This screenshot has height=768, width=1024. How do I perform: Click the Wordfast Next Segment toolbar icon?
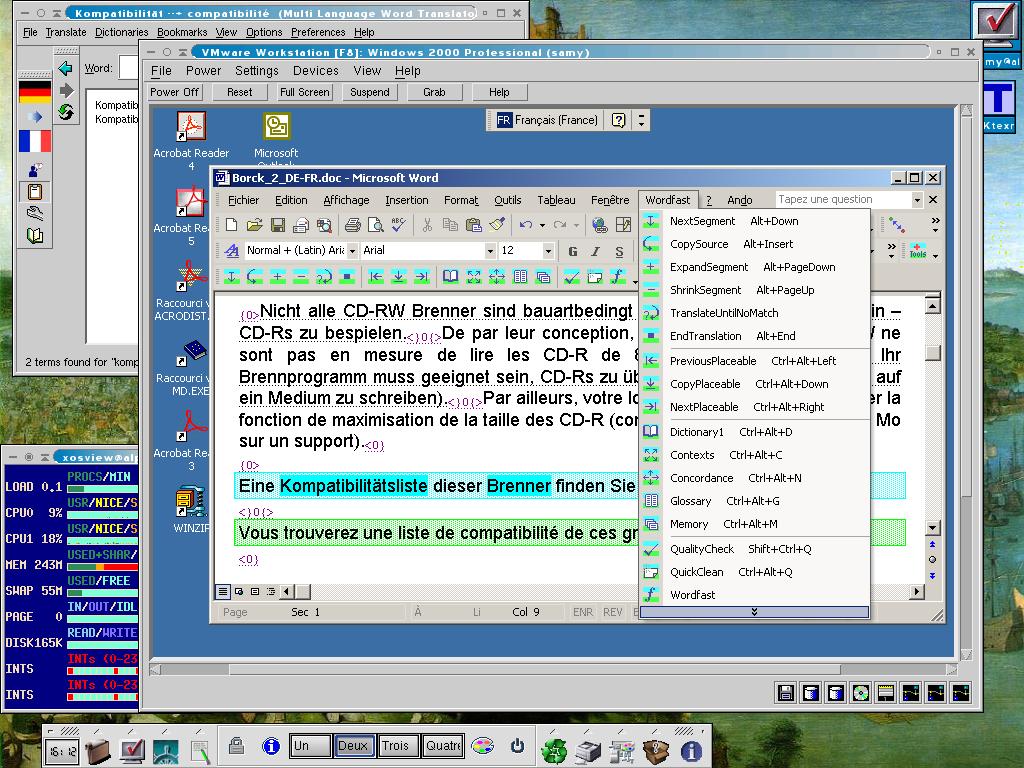[232, 277]
